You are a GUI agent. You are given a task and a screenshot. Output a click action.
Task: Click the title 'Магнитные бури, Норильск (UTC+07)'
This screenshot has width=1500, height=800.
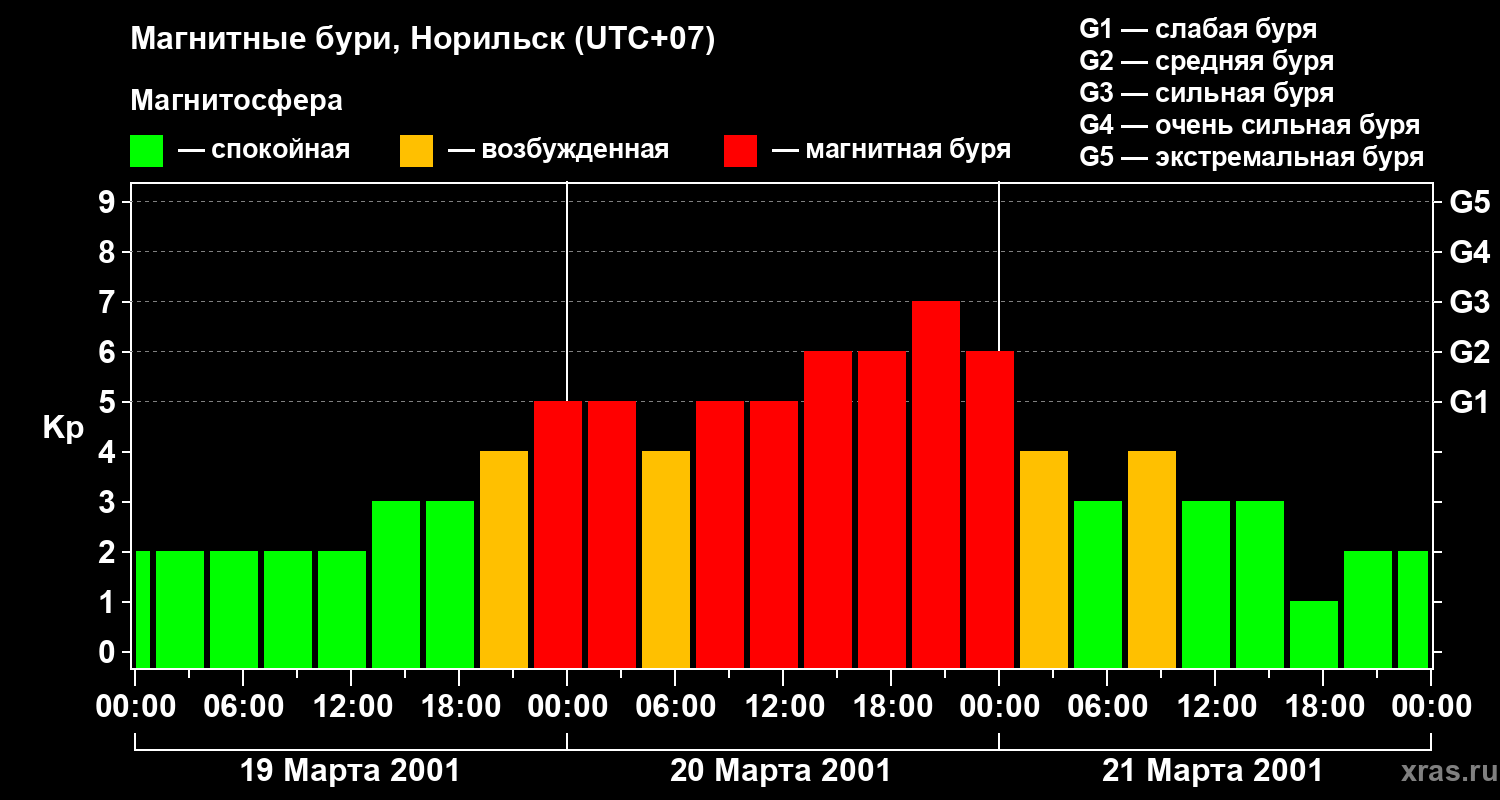(423, 40)
